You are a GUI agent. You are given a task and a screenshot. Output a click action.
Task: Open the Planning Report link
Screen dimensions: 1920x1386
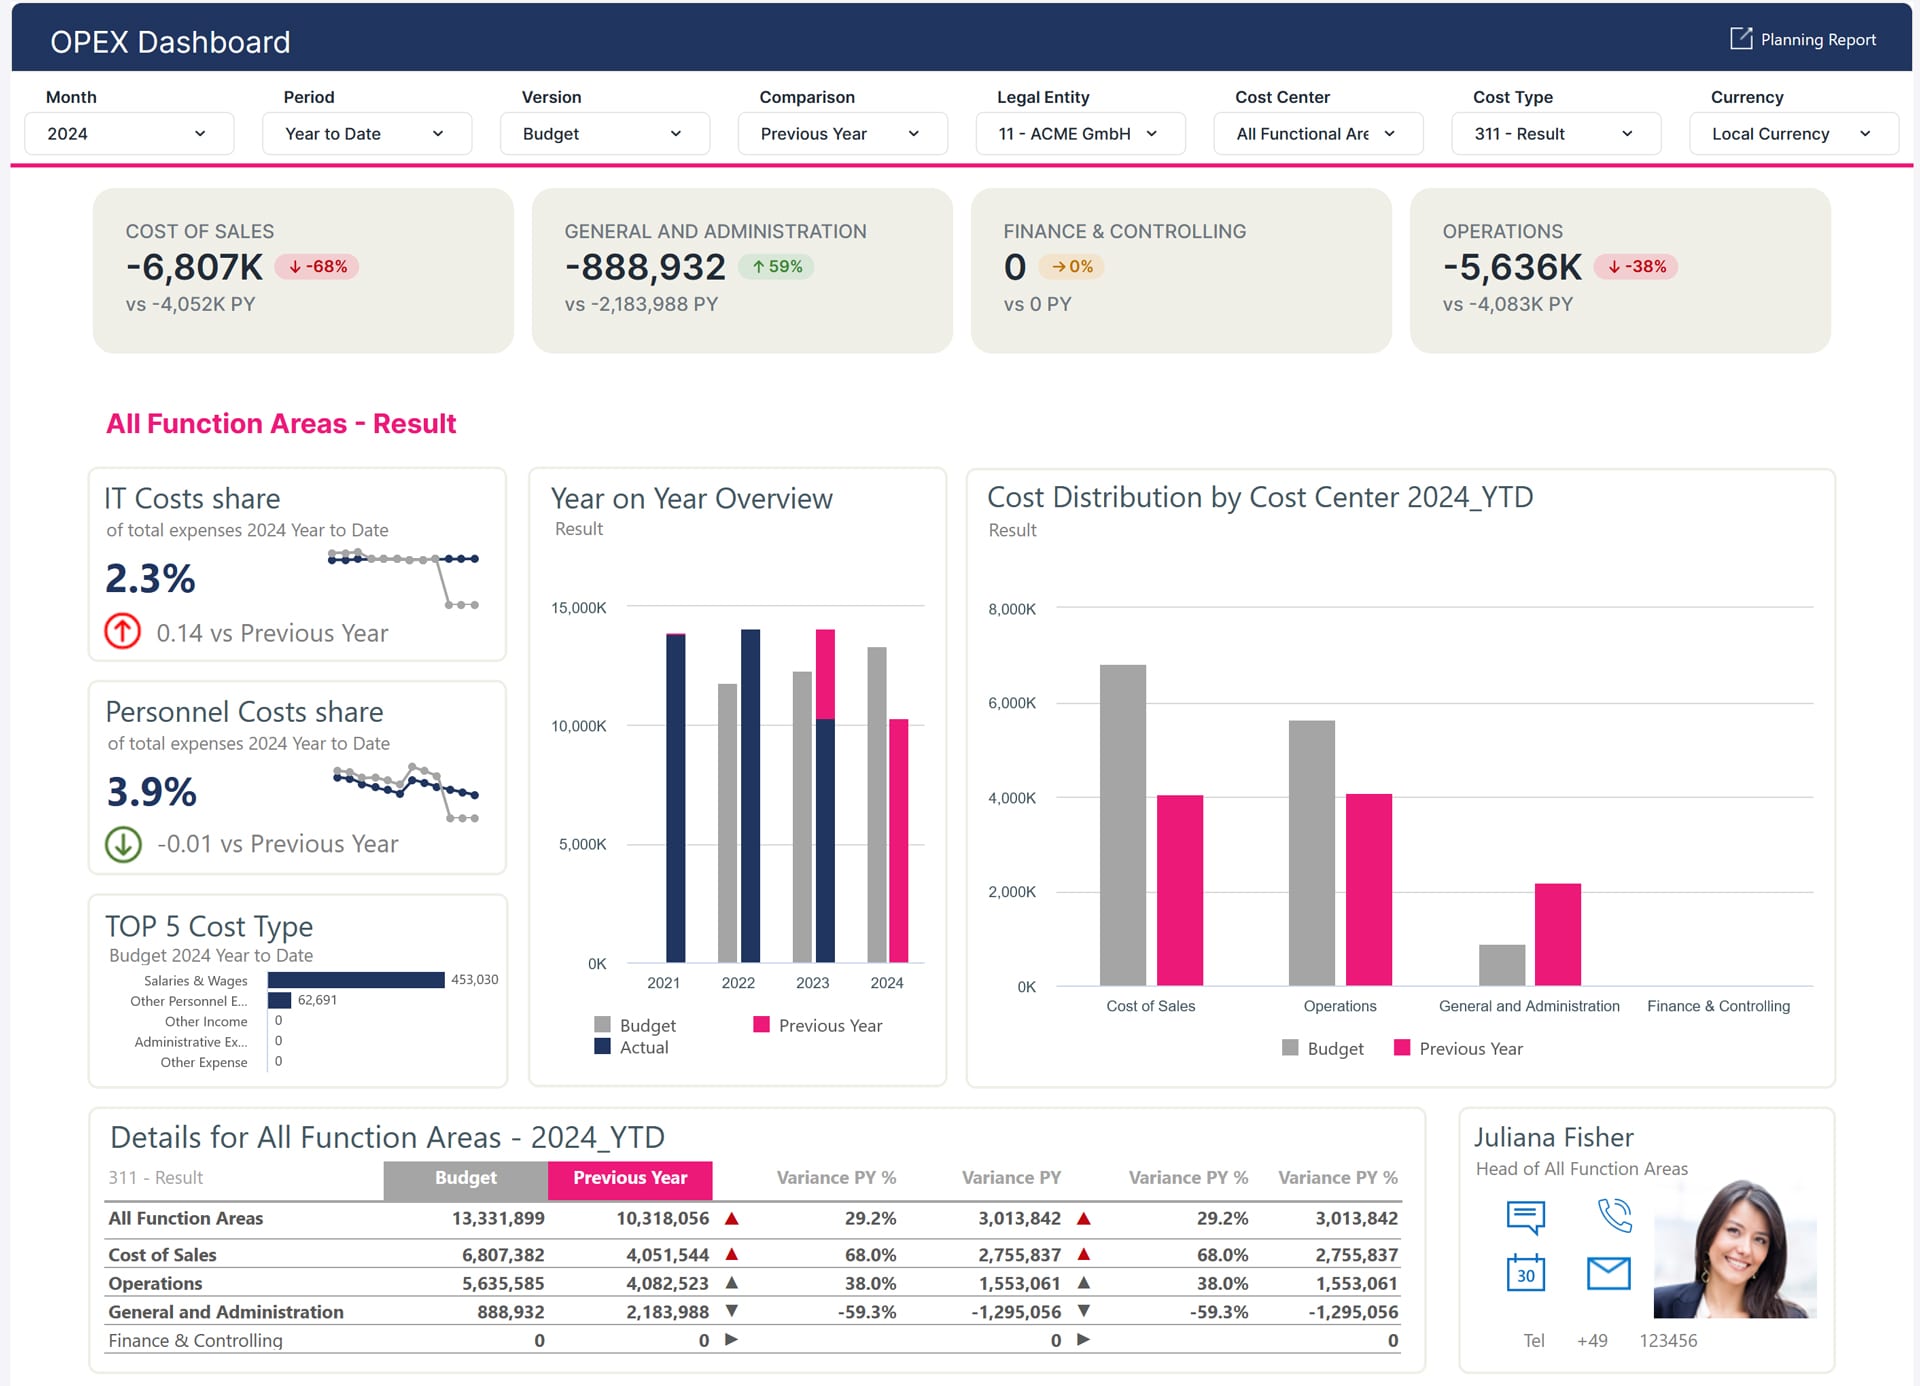pos(1817,40)
